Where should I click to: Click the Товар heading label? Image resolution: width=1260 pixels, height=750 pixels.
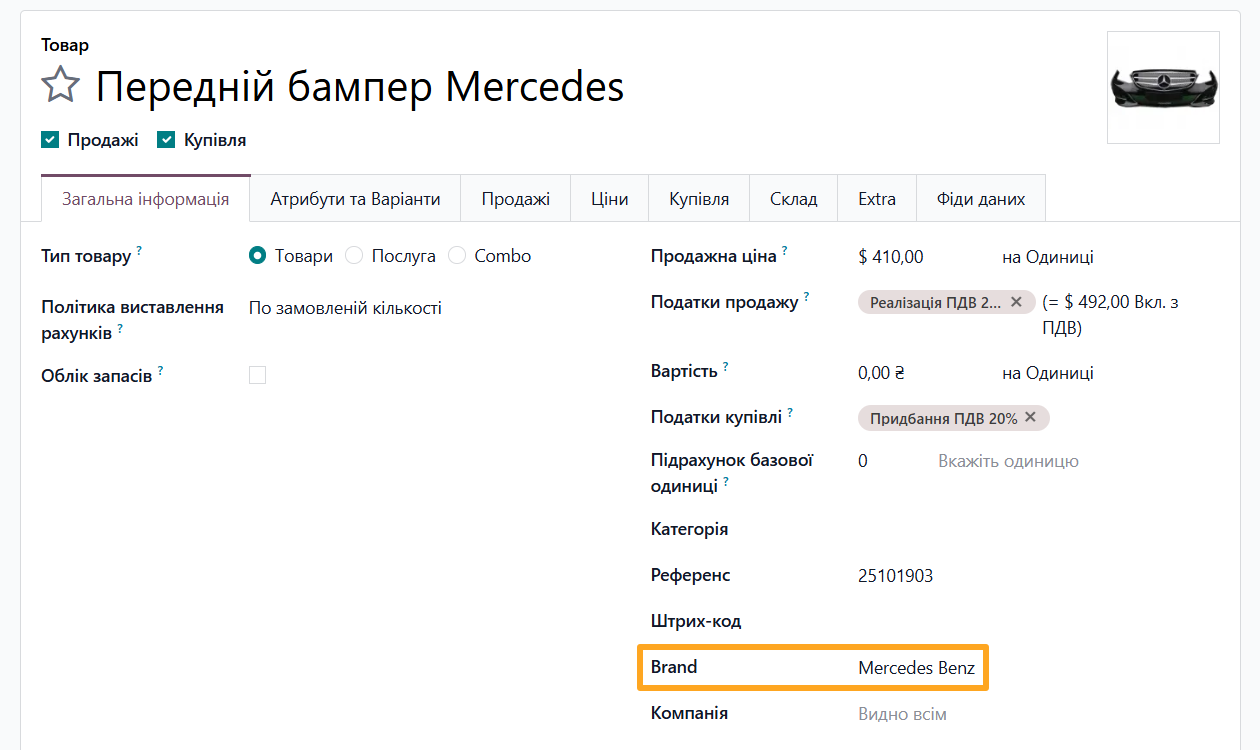coord(65,45)
